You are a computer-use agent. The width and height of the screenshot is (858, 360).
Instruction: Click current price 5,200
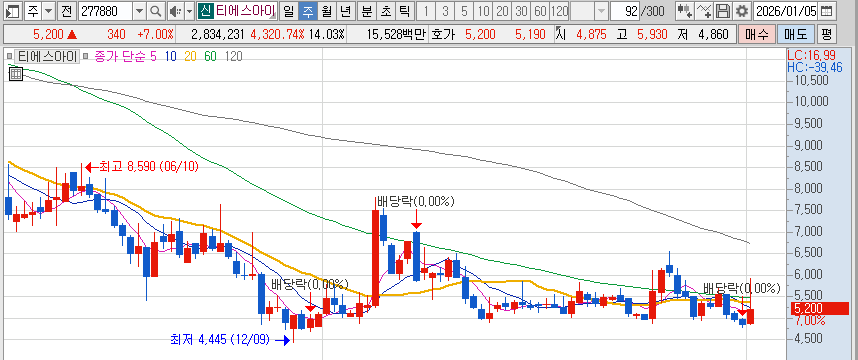click(48, 35)
